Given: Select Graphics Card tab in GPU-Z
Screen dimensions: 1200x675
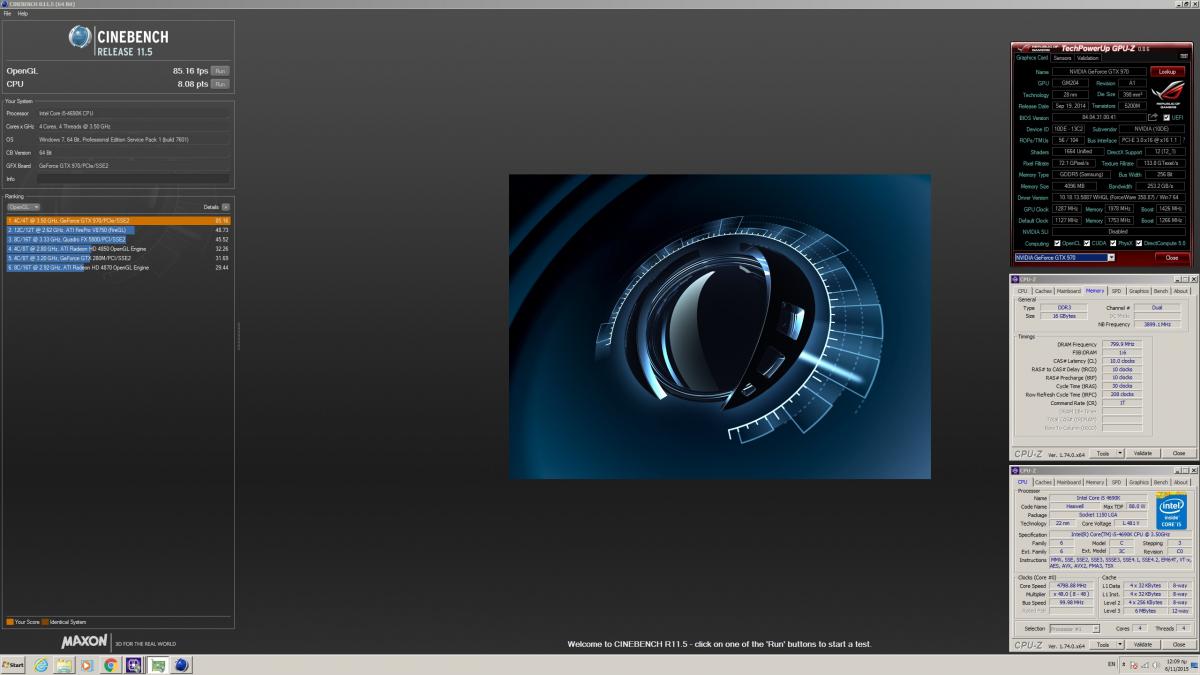Looking at the screenshot, I should tap(1032, 57).
